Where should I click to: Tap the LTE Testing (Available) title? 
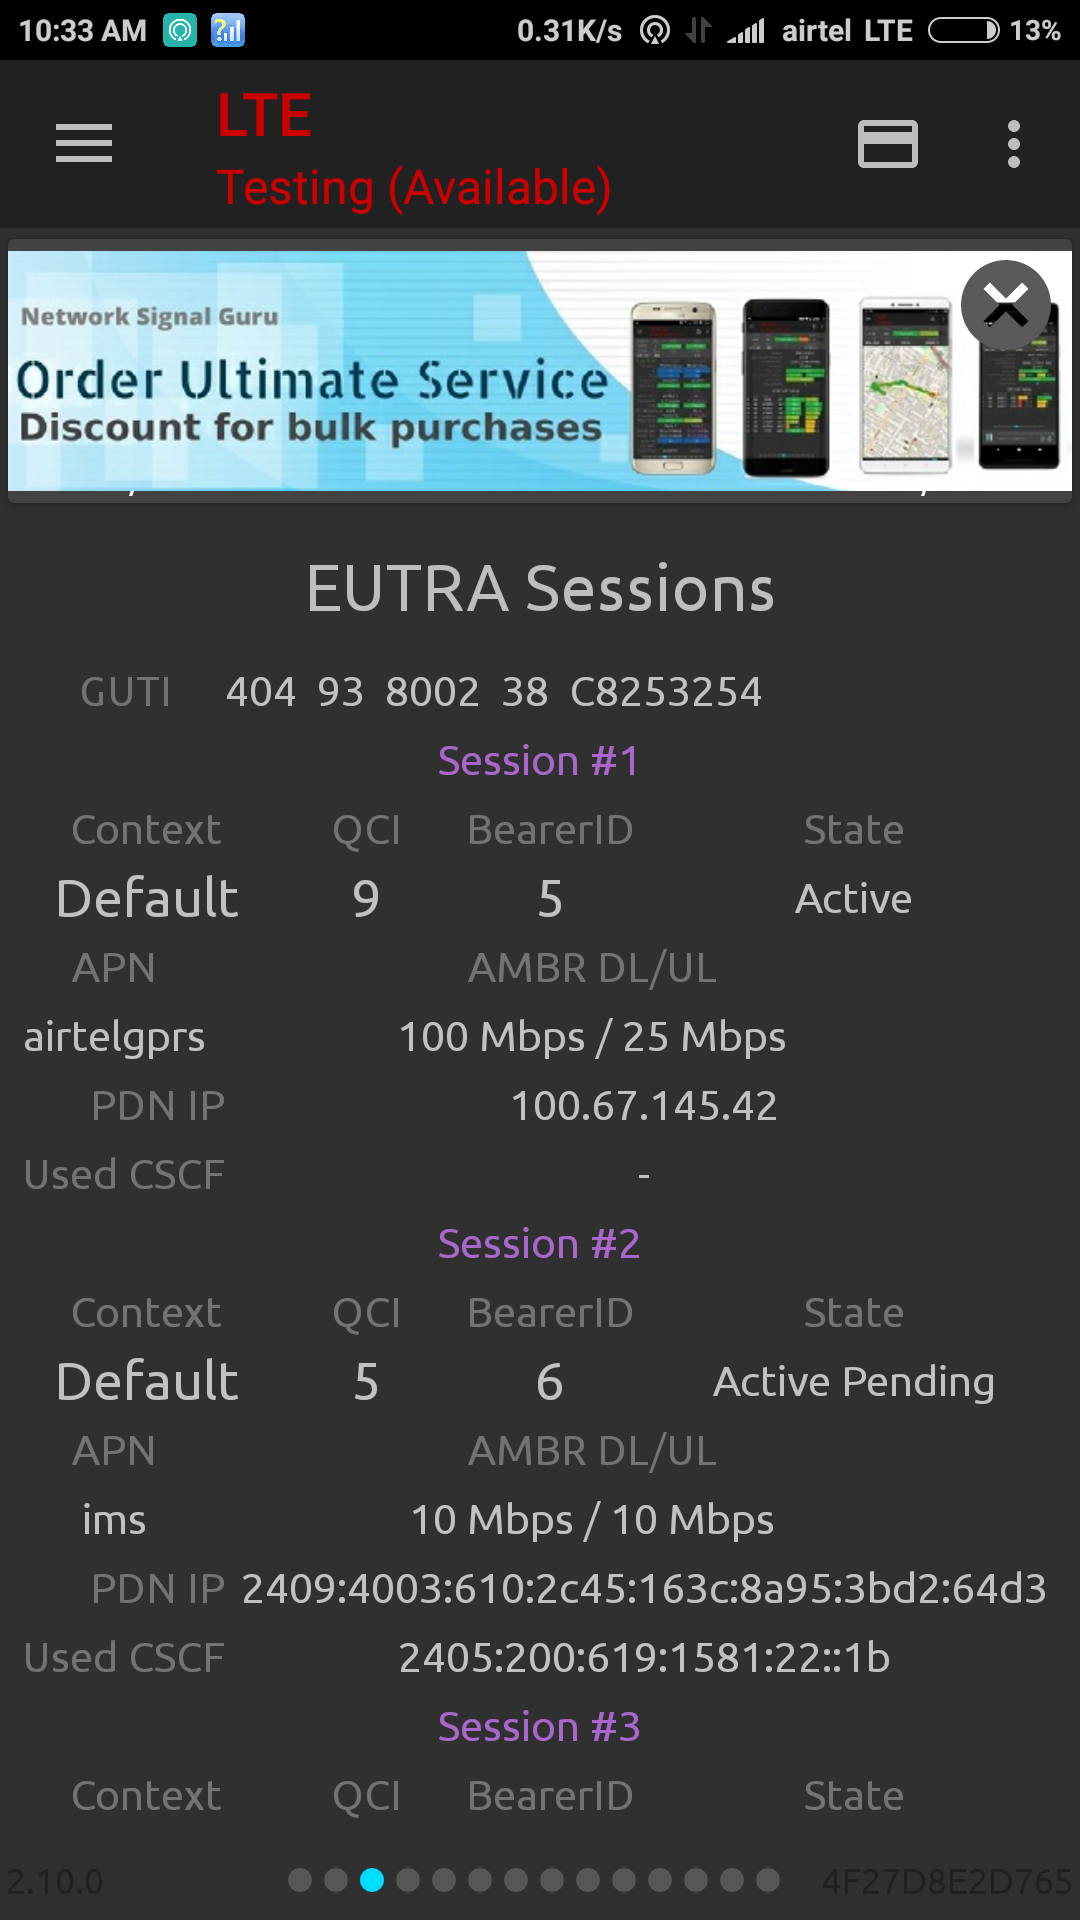point(413,150)
